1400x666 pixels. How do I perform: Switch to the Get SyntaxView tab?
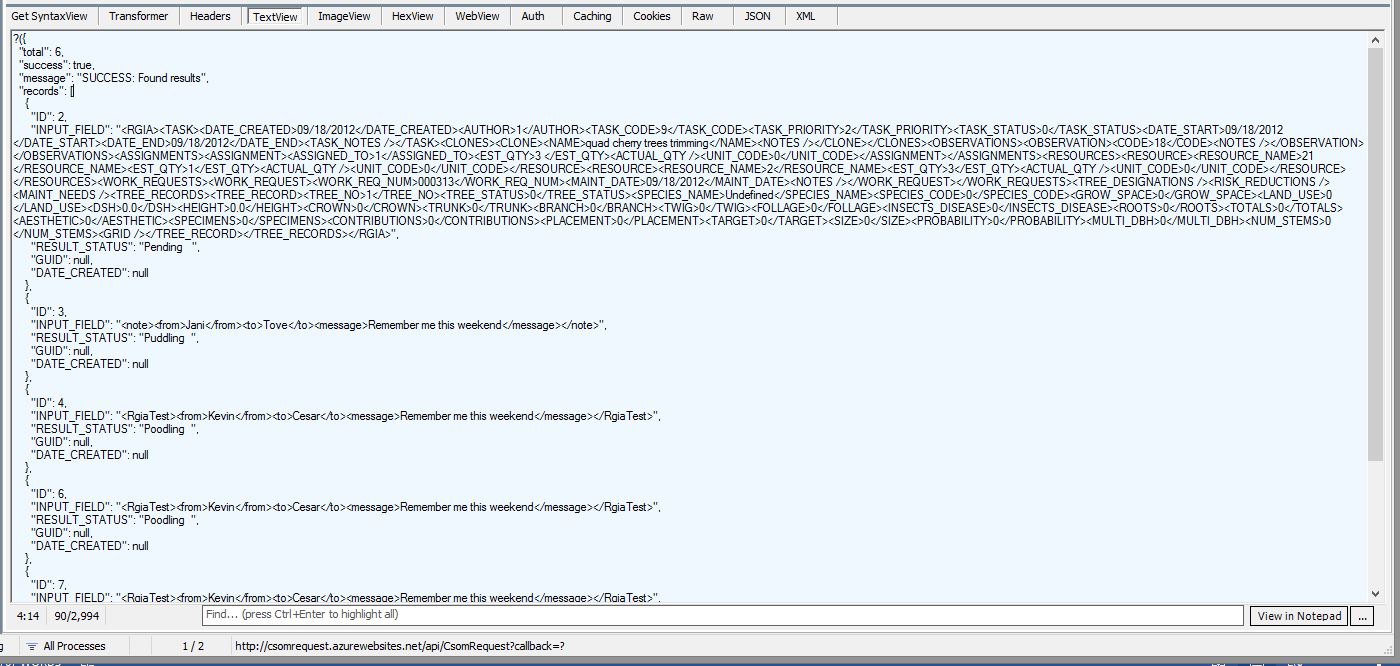pyautogui.click(x=49, y=16)
